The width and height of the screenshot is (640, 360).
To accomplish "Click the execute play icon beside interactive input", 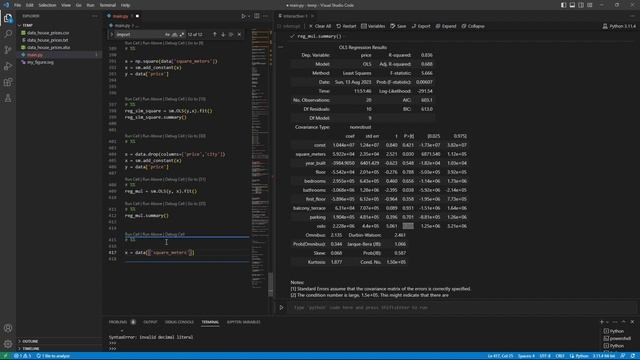I will (281, 307).
